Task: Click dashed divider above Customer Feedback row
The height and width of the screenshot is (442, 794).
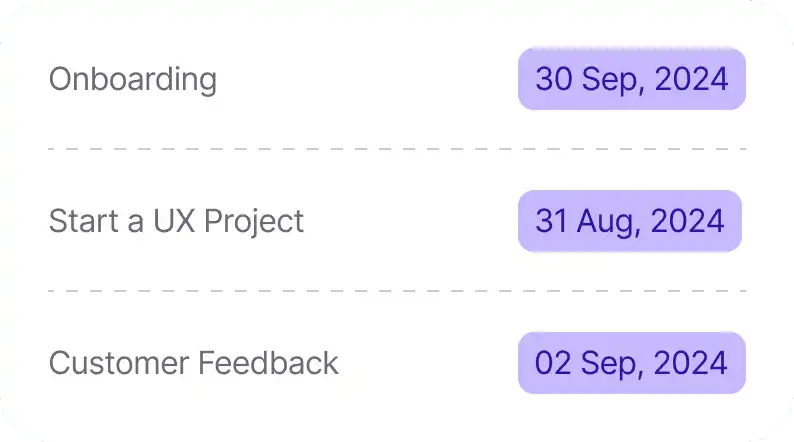Action: 397,291
